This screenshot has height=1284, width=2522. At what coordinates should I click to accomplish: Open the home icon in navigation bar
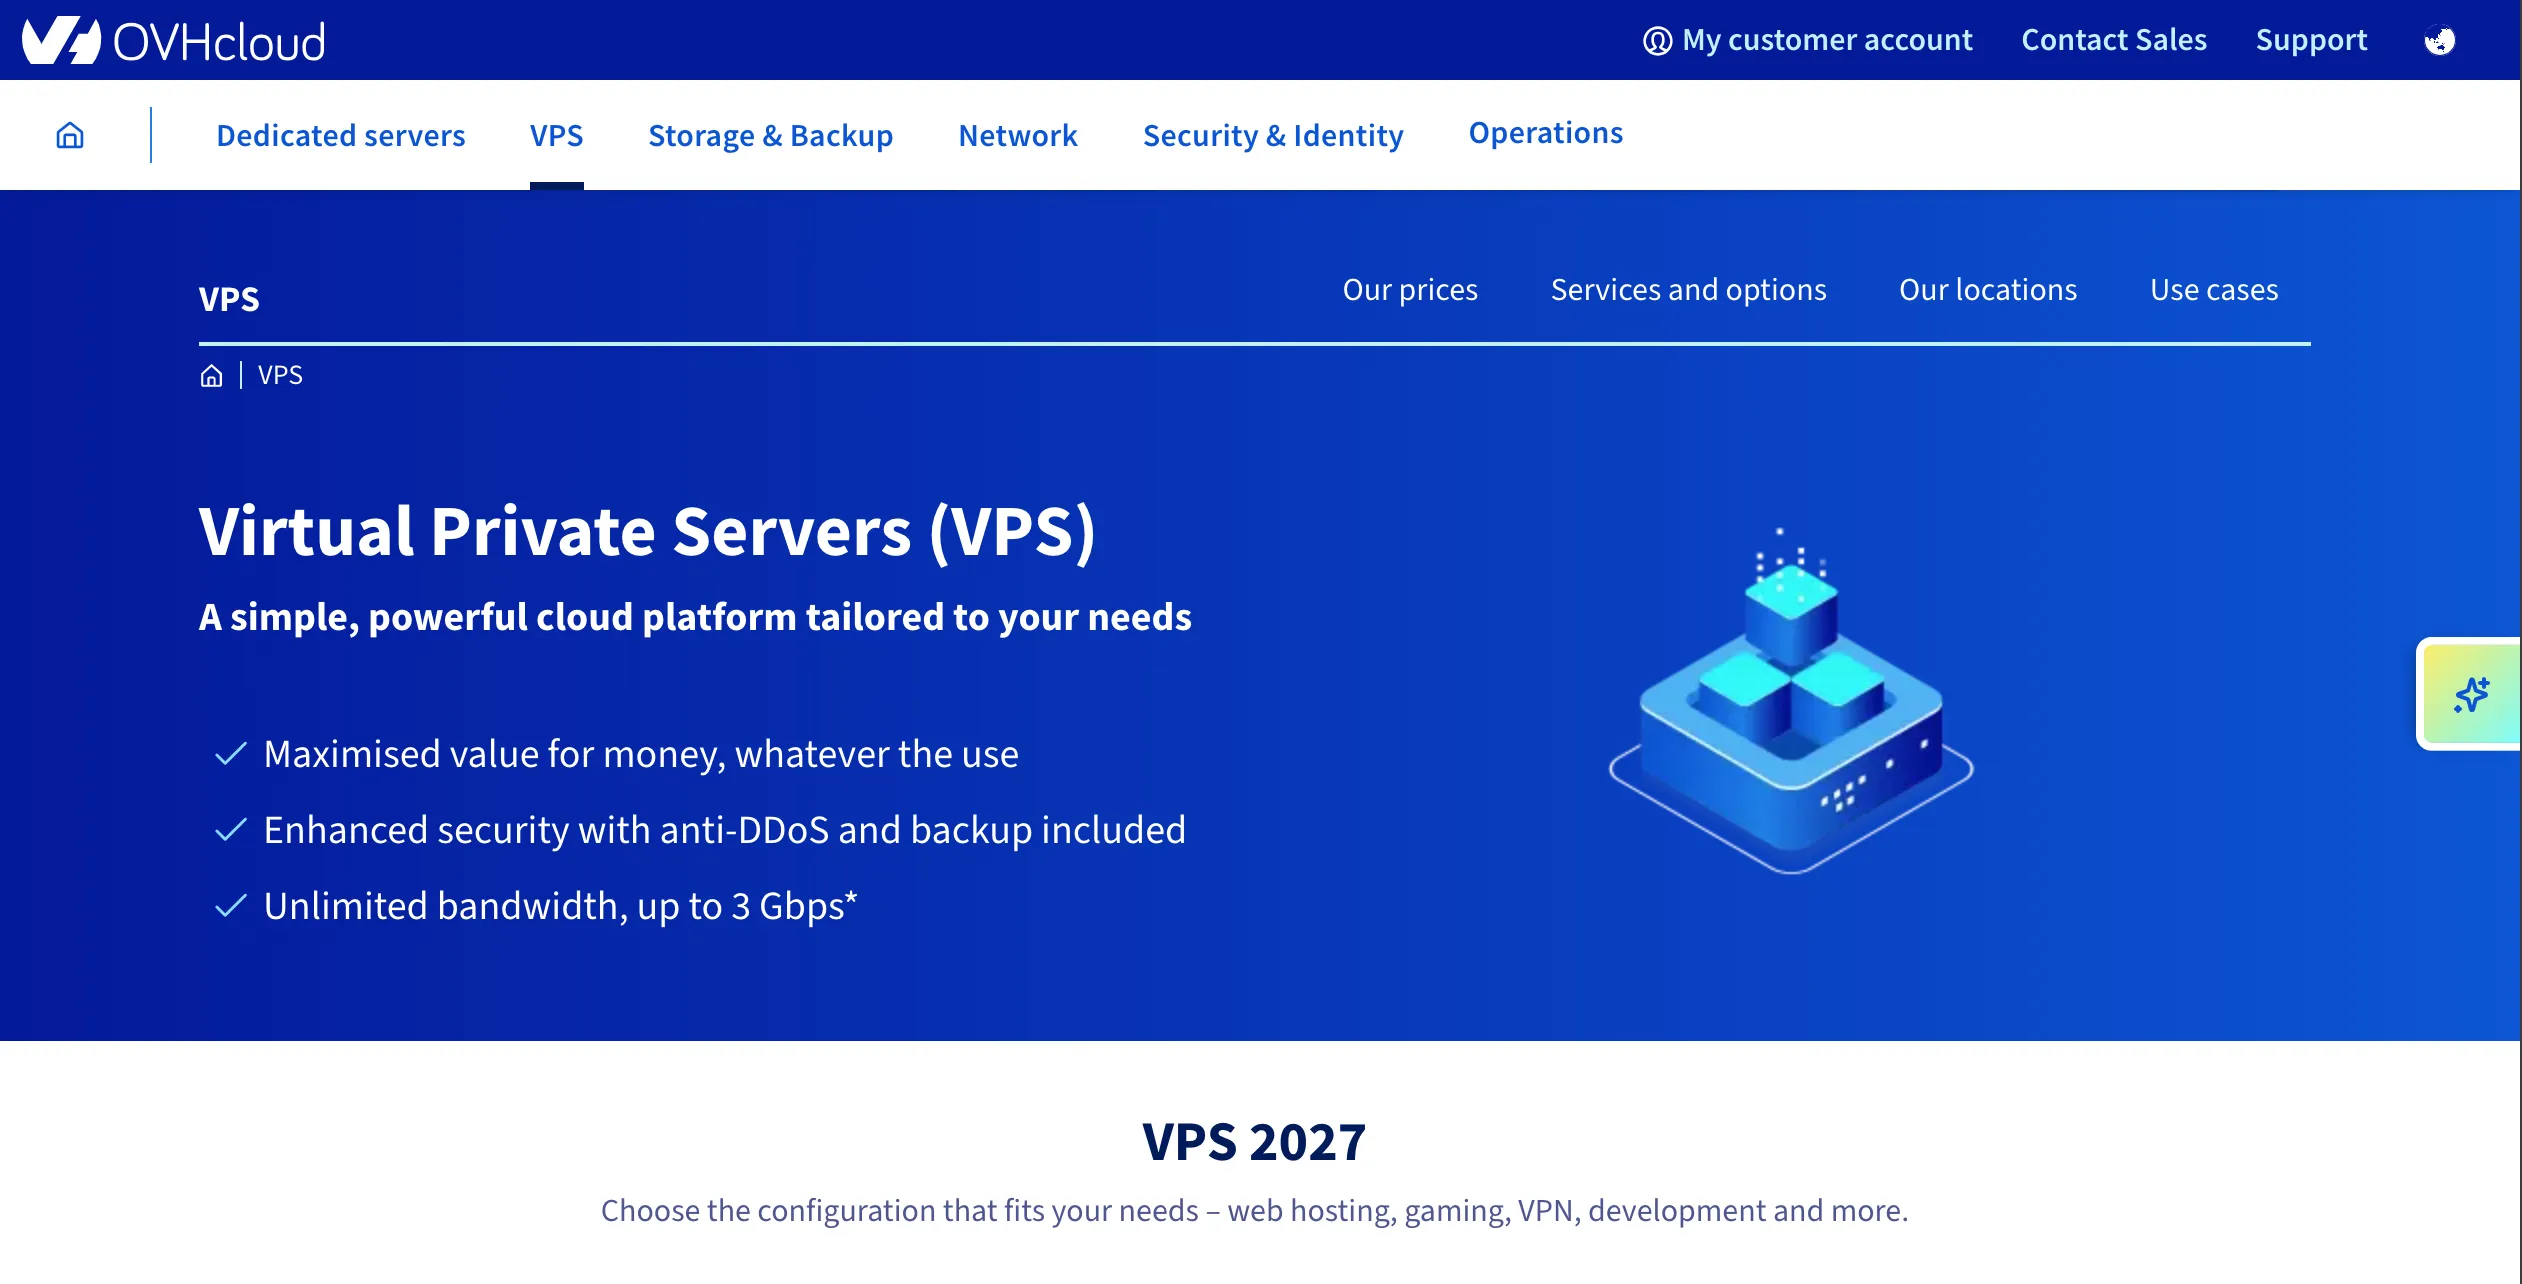click(70, 135)
